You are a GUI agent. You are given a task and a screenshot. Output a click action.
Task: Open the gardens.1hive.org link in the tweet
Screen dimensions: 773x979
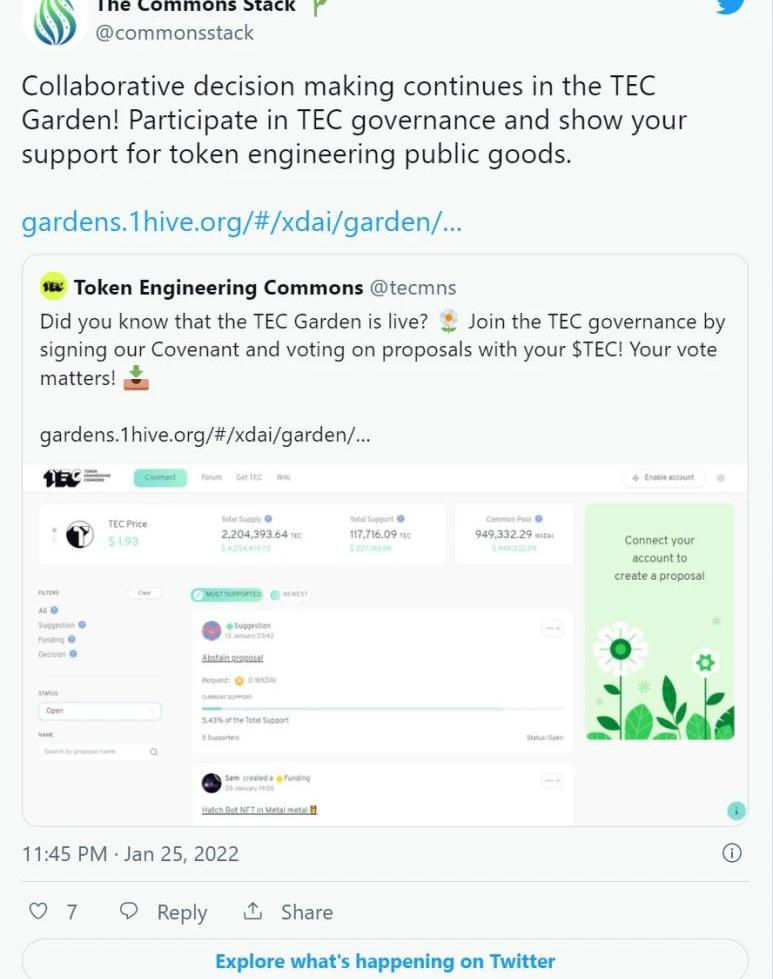[241, 222]
